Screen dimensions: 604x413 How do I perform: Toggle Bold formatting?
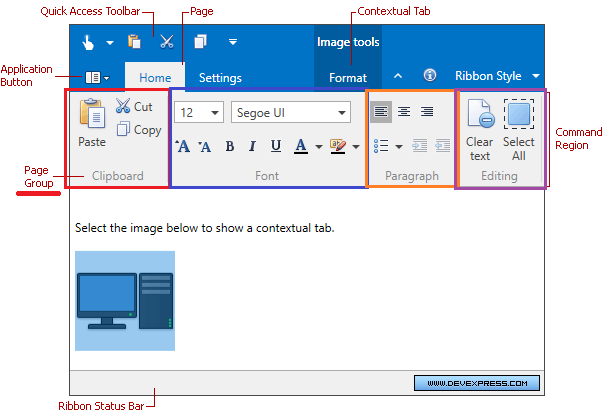[x=230, y=146]
